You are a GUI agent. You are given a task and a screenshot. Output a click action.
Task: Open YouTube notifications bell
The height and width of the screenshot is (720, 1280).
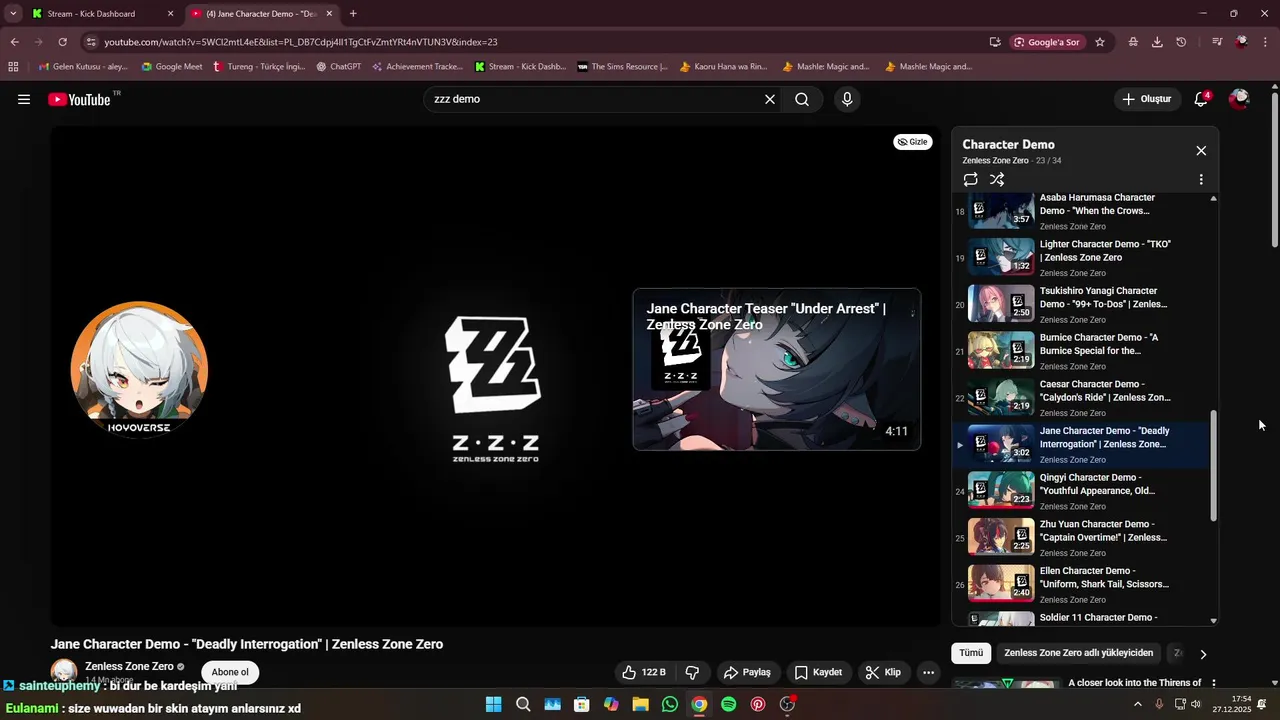coord(1201,99)
